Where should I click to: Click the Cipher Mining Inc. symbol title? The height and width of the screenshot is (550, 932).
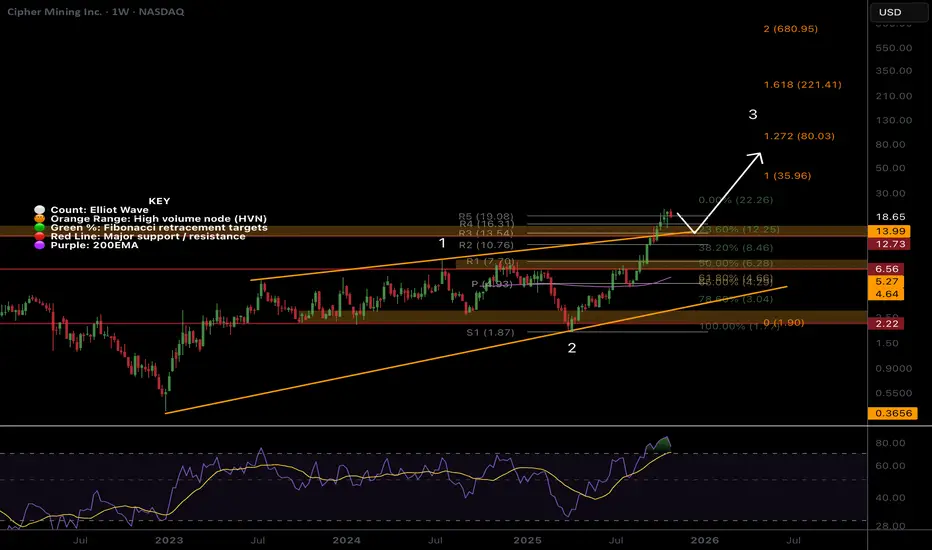55,11
